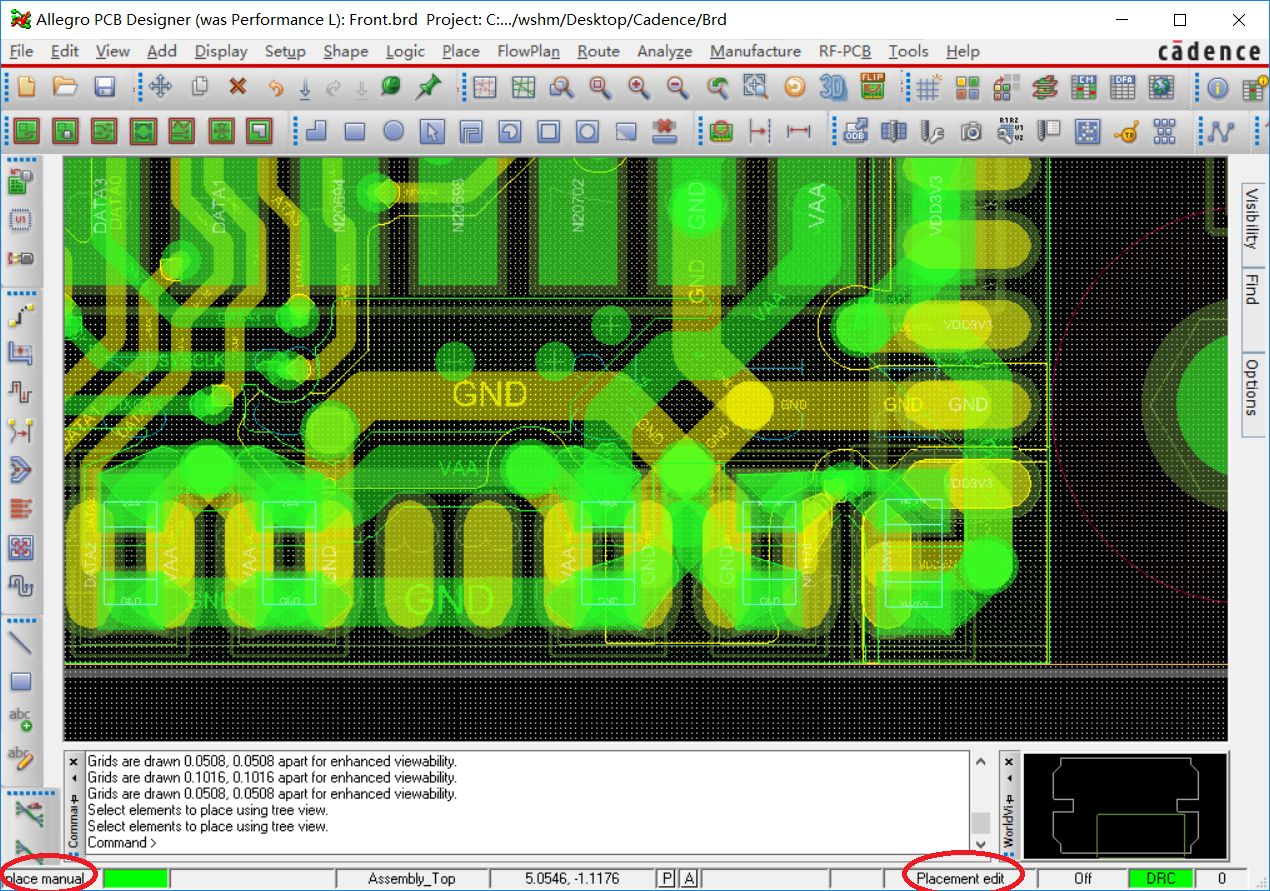Click the command window vertical scrollbar
The width and height of the screenshot is (1270, 891).
pyautogui.click(x=981, y=805)
